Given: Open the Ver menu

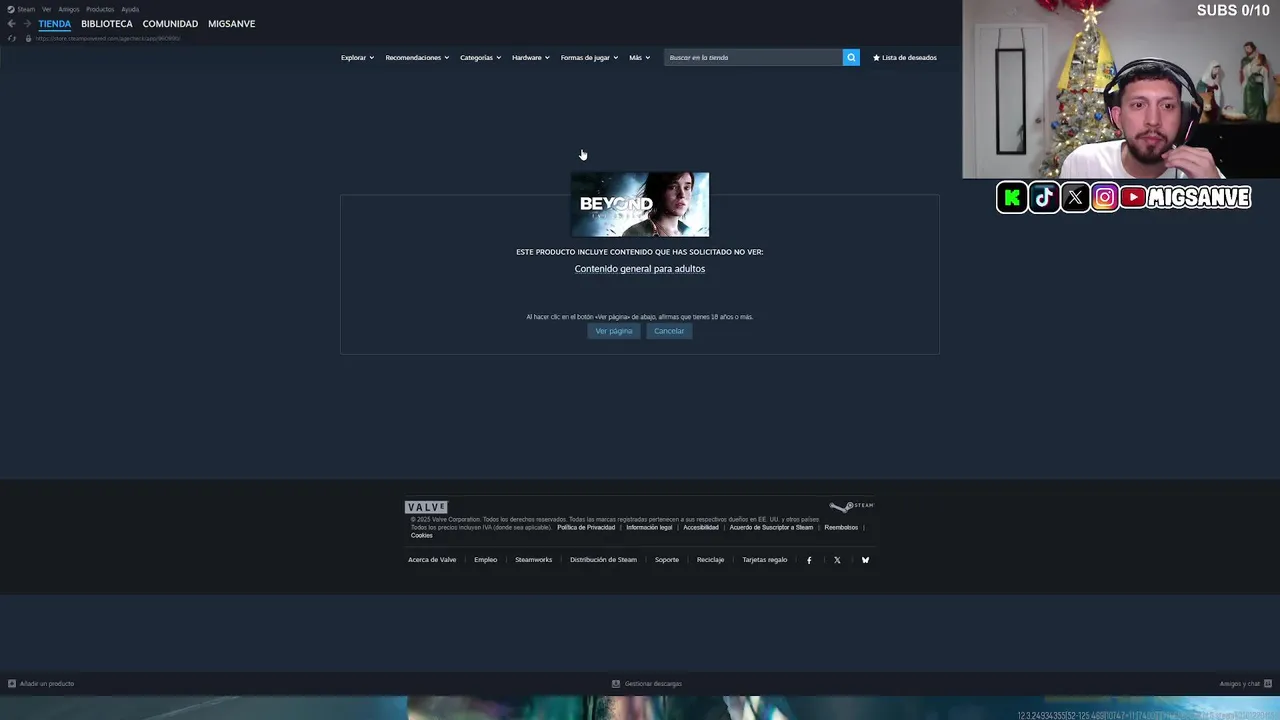Looking at the screenshot, I should [x=46, y=9].
